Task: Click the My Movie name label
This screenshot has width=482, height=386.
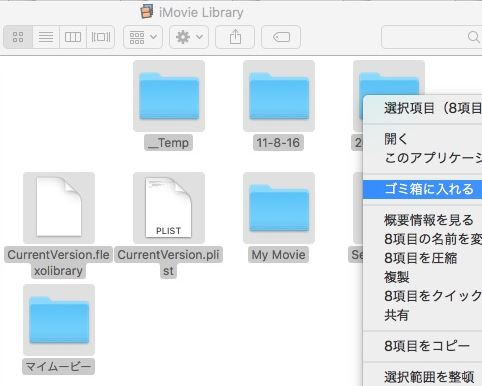Action: (x=278, y=255)
